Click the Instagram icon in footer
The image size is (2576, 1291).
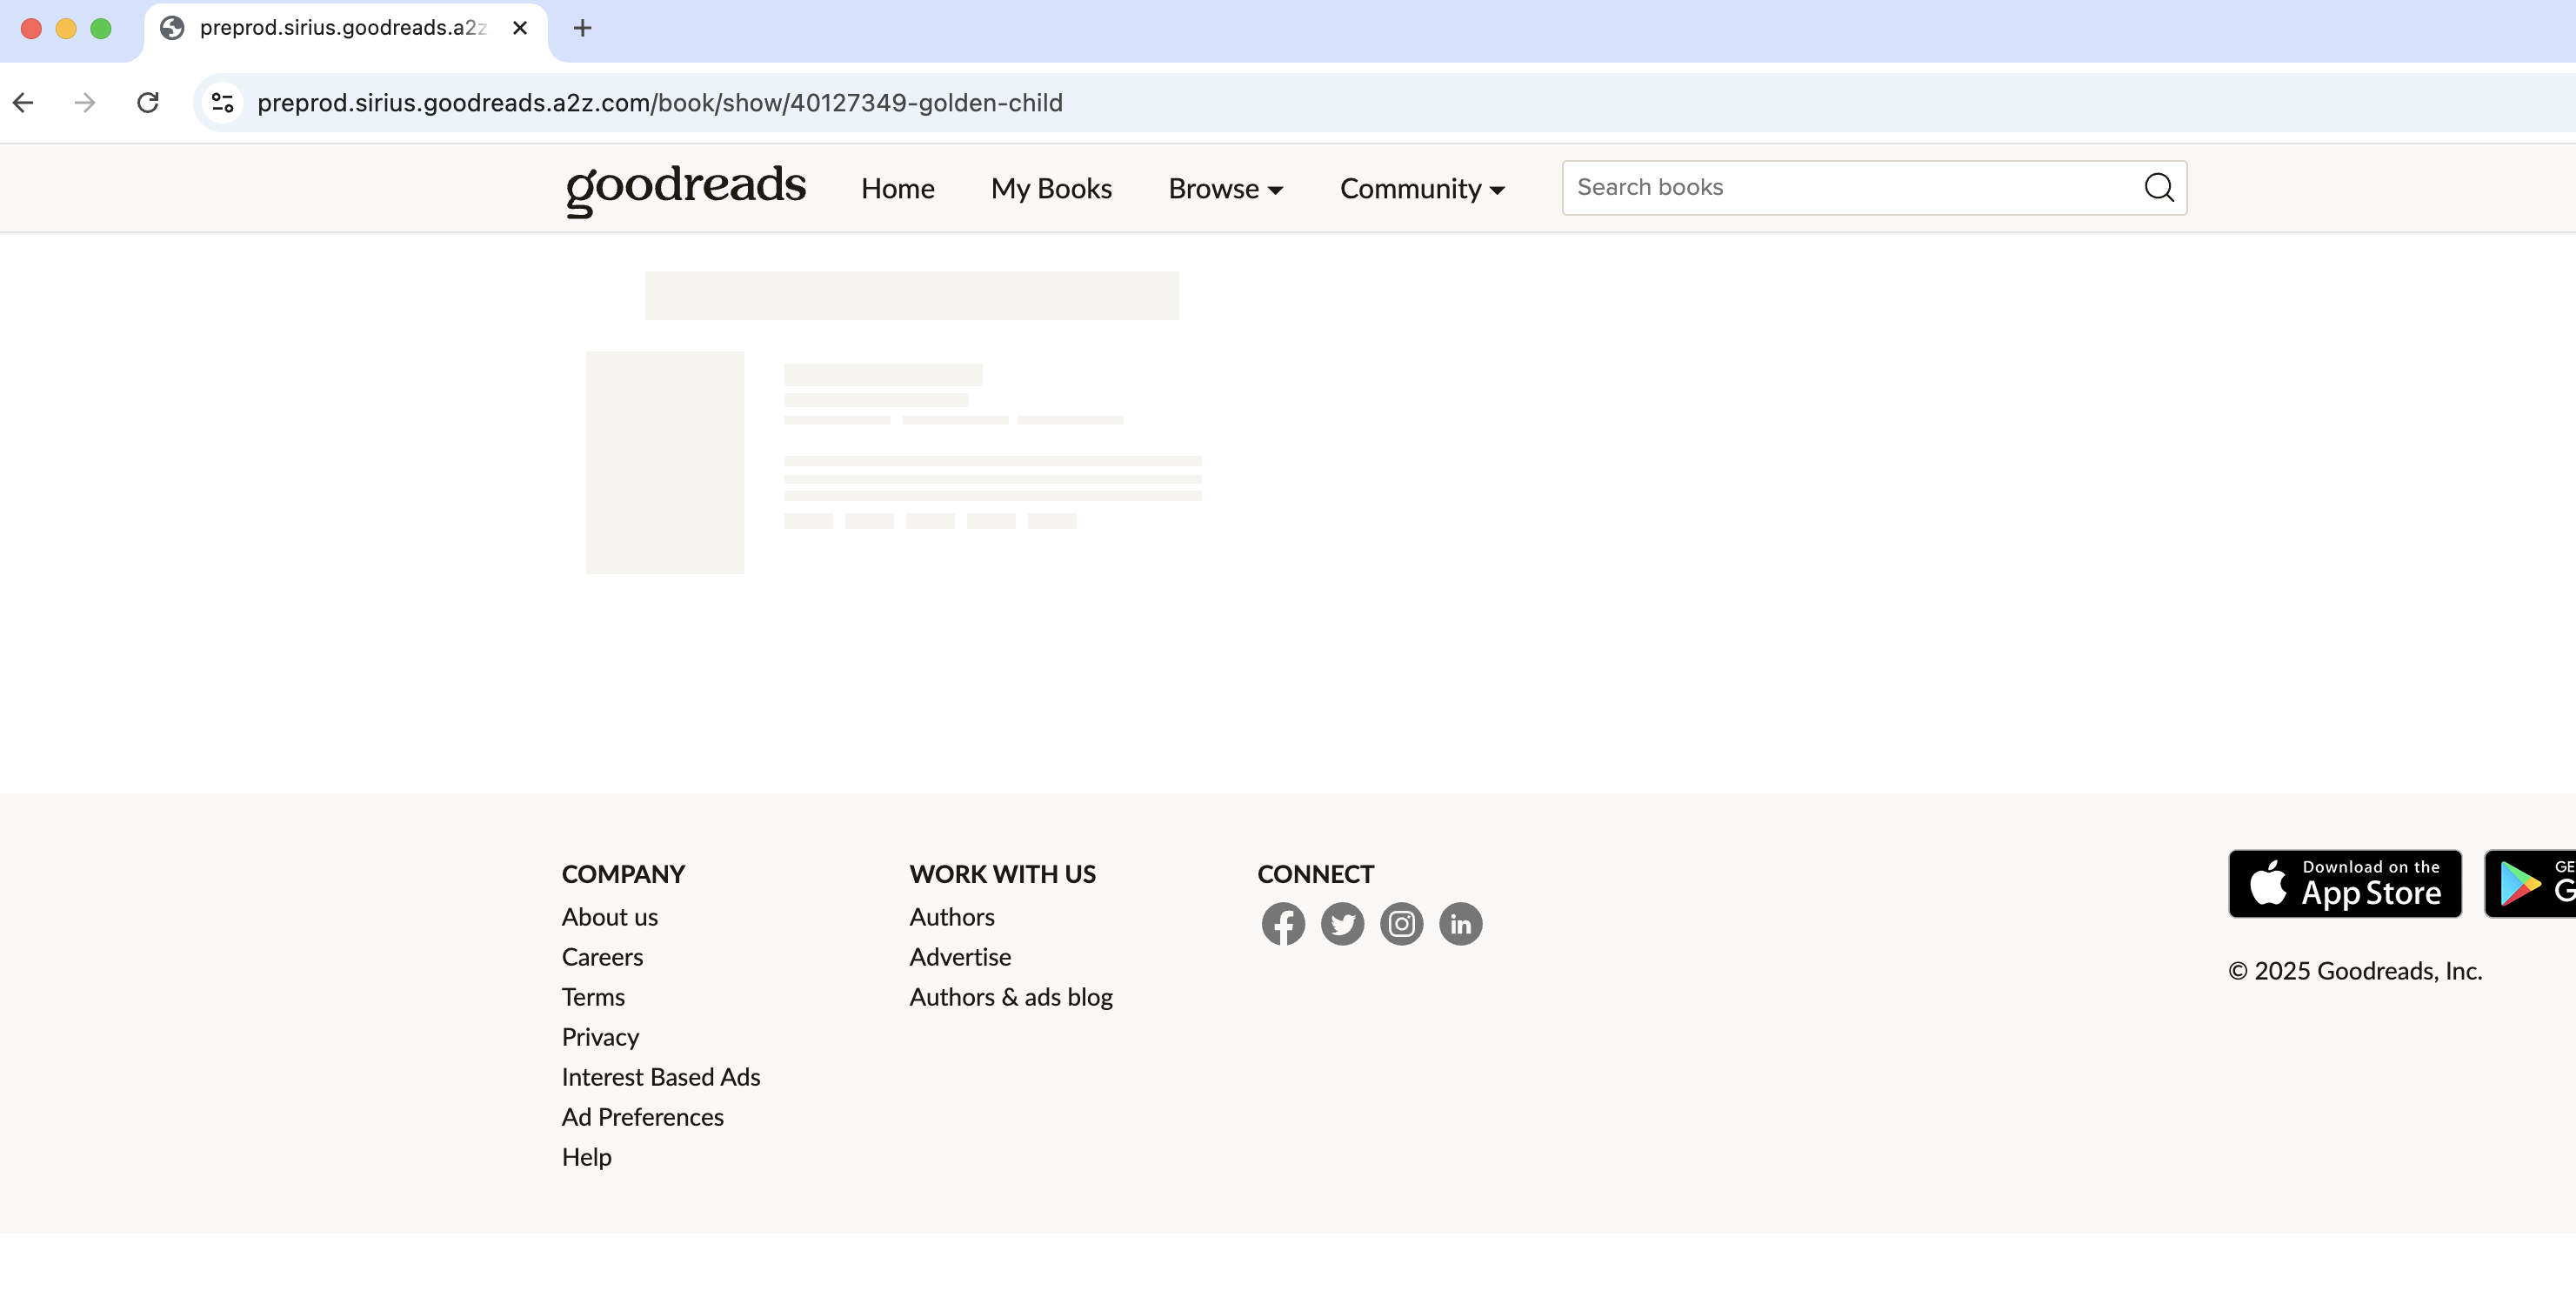click(x=1401, y=923)
